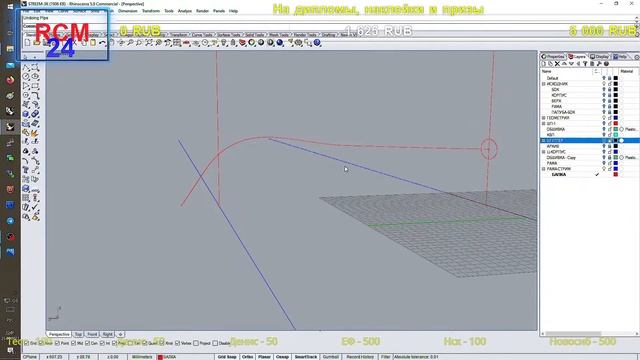
Task: Open the Display panel tab
Action: (x=600, y=57)
